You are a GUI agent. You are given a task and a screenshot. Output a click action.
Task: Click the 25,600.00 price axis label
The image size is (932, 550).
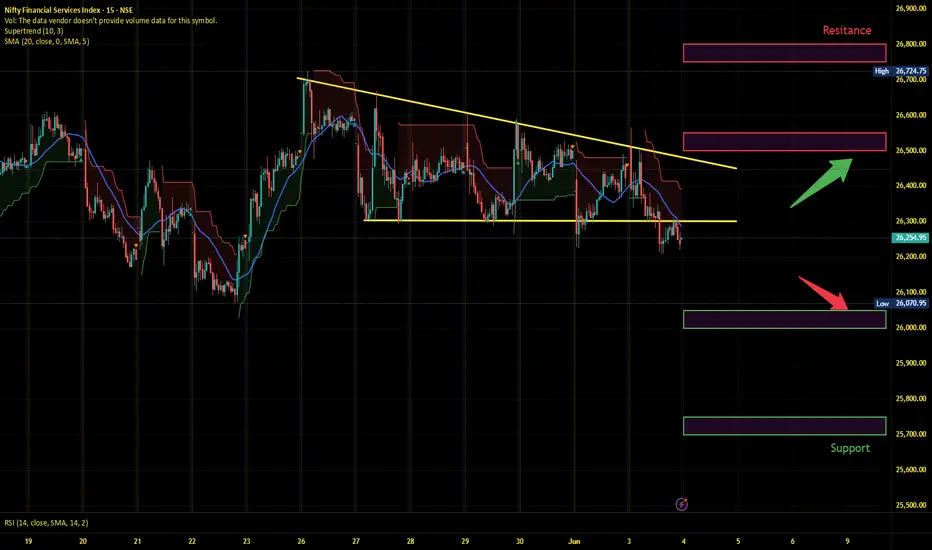911,469
